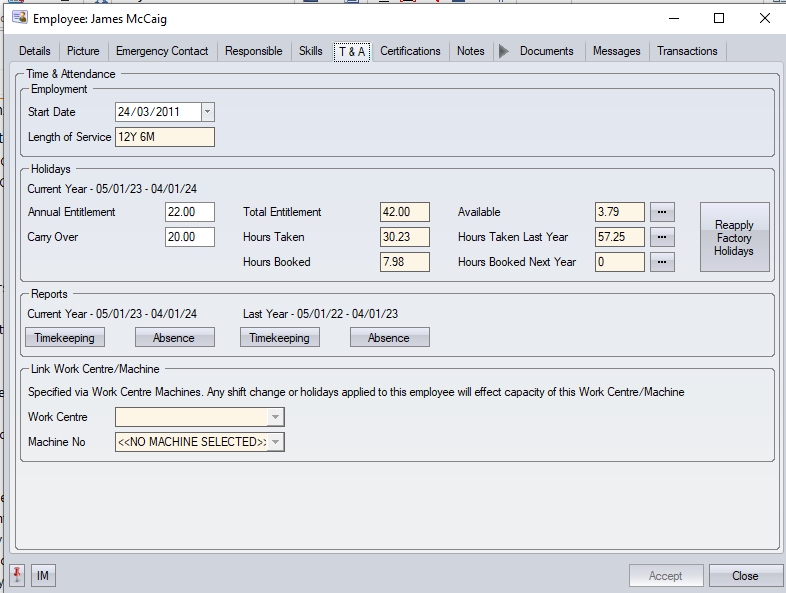Open the ellipsis button next to Available

tap(662, 212)
